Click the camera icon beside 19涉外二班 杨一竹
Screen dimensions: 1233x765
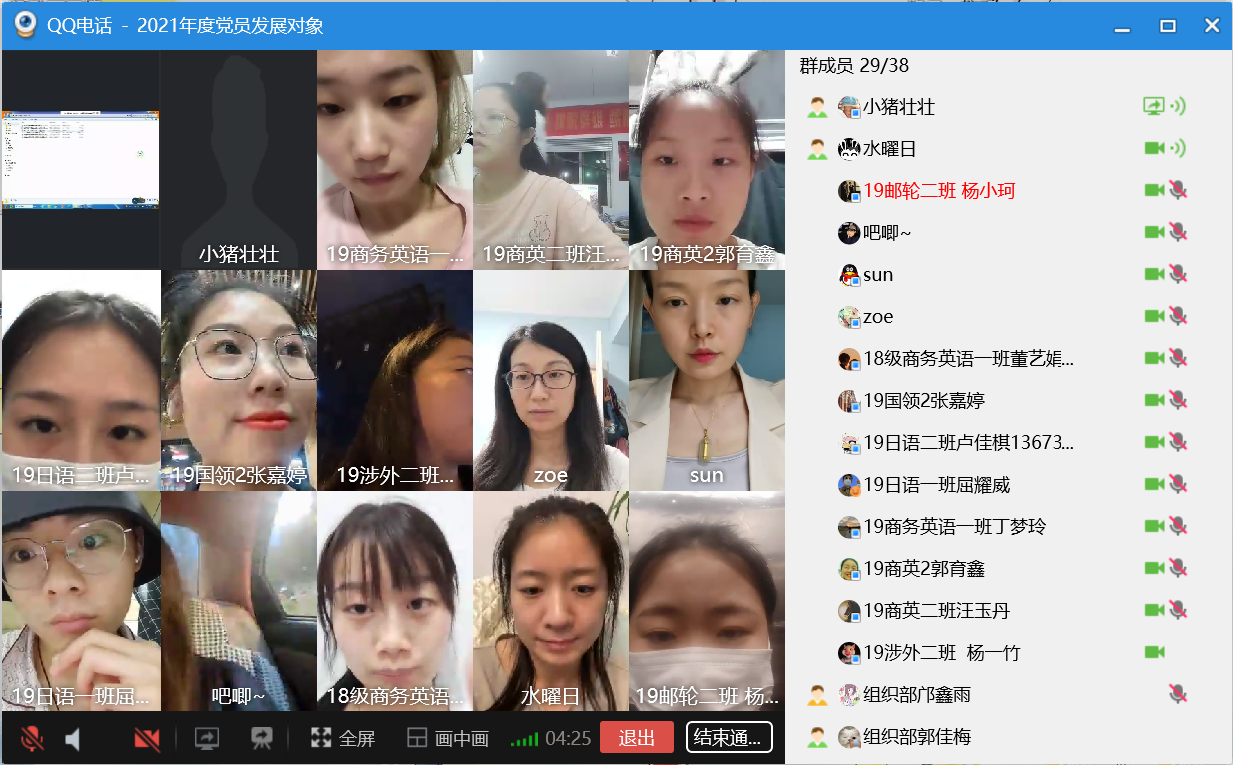pyautogui.click(x=1154, y=653)
